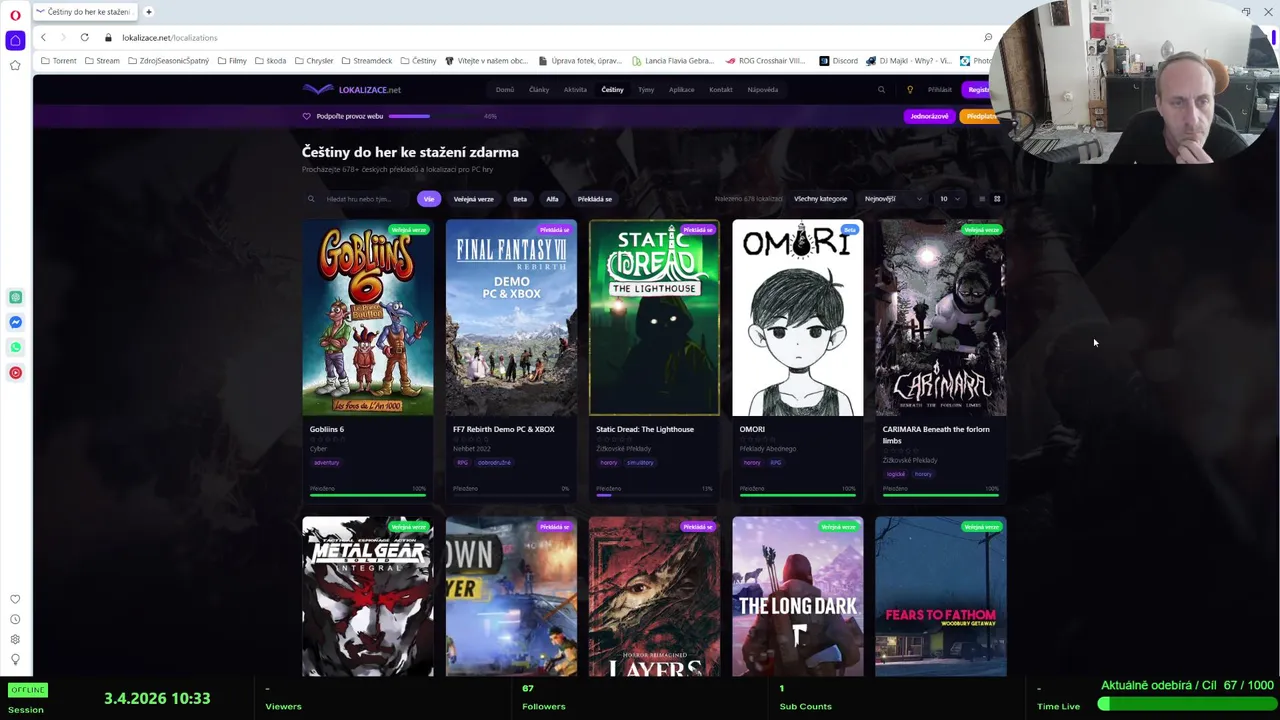This screenshot has height=720, width=1280.
Task: Open WhatsApp in the Opera sidebar
Action: click(x=15, y=347)
